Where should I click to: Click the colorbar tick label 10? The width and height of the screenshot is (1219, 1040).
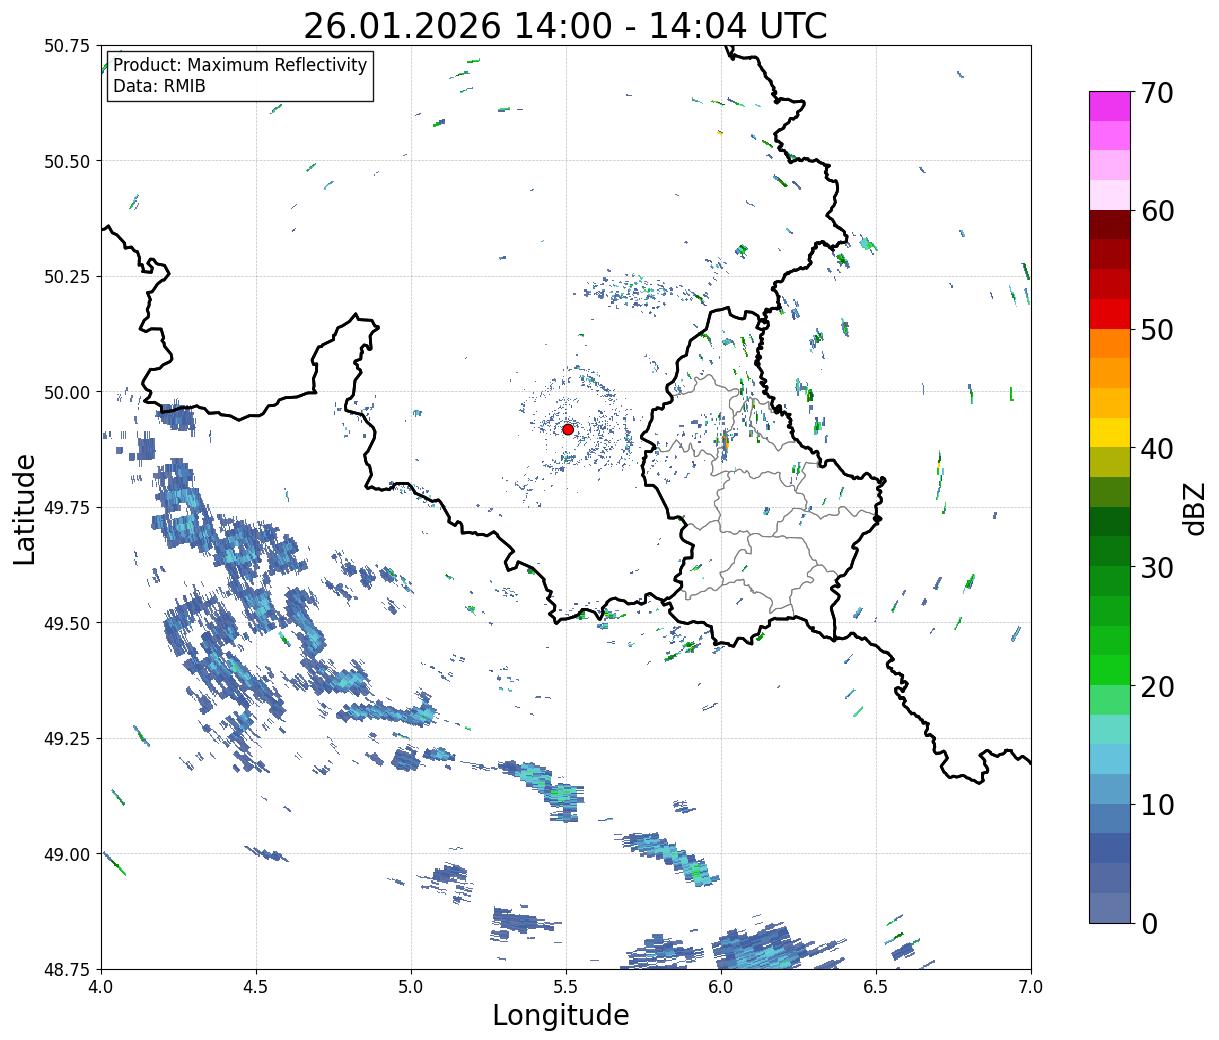click(x=1157, y=804)
